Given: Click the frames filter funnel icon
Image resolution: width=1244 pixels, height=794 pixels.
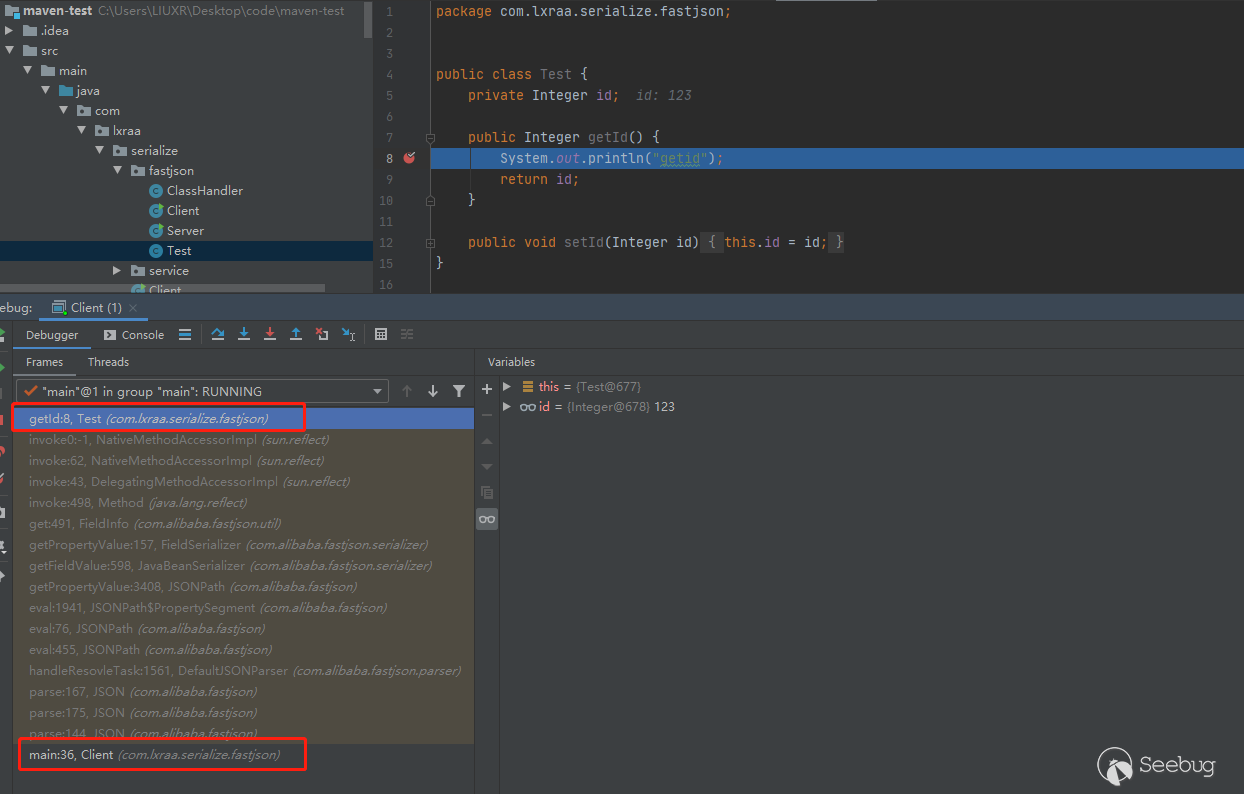Looking at the screenshot, I should pyautogui.click(x=459, y=392).
